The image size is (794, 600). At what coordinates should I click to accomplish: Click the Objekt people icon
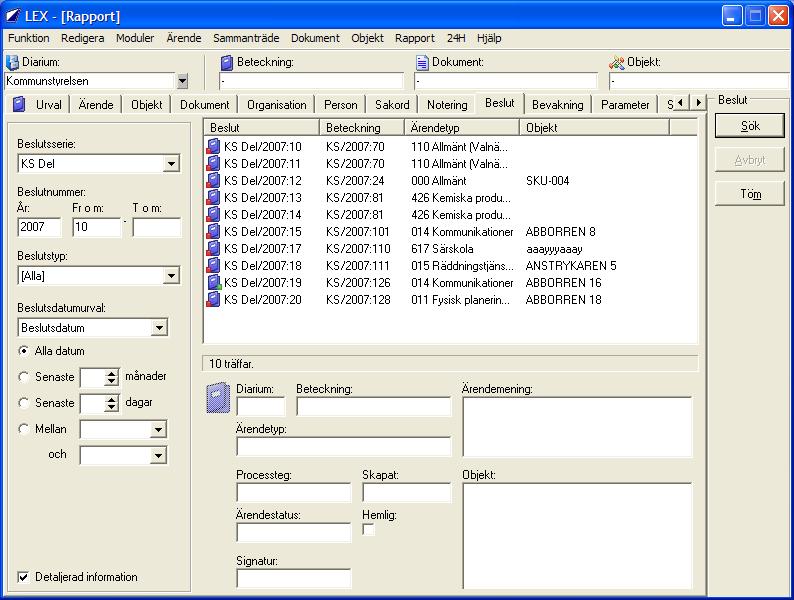tap(617, 62)
